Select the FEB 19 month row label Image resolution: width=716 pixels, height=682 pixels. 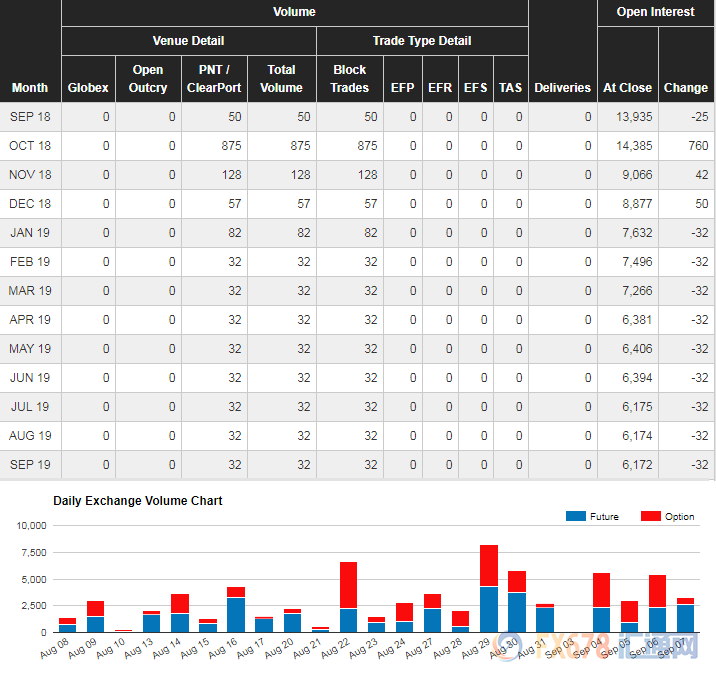tap(30, 262)
